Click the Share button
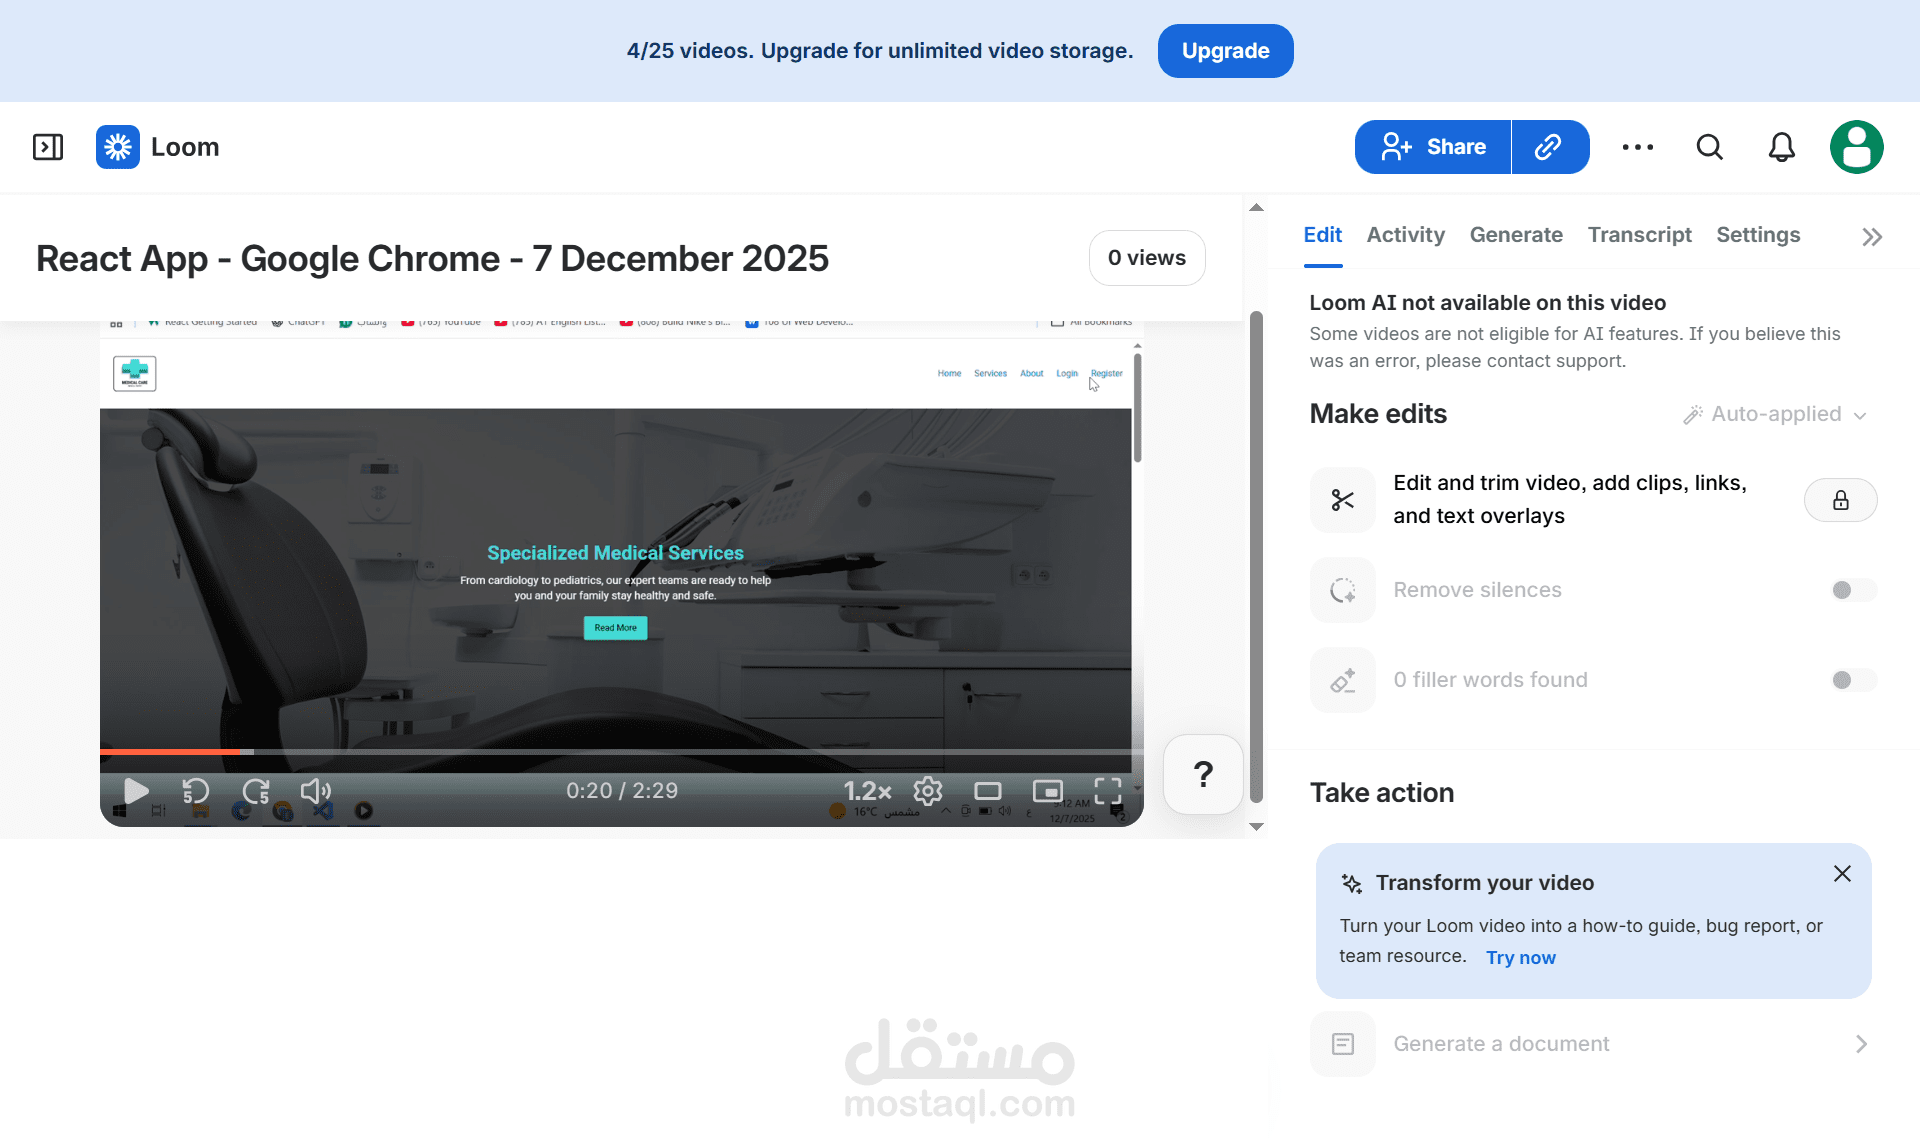This screenshot has width=1920, height=1147. click(x=1433, y=147)
